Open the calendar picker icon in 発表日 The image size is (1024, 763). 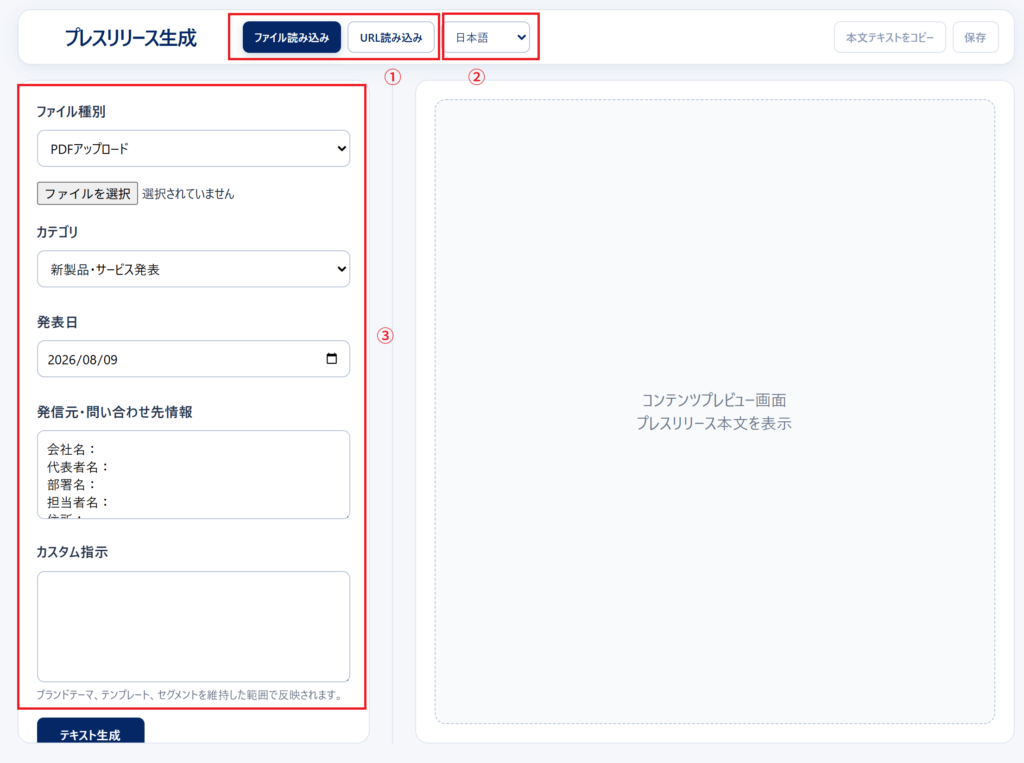point(332,359)
